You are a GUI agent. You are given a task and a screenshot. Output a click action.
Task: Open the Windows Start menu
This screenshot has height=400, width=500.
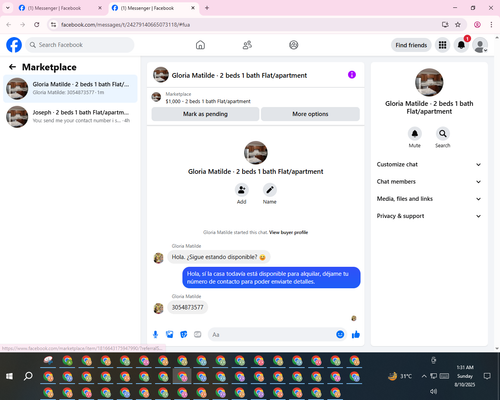[9, 376]
